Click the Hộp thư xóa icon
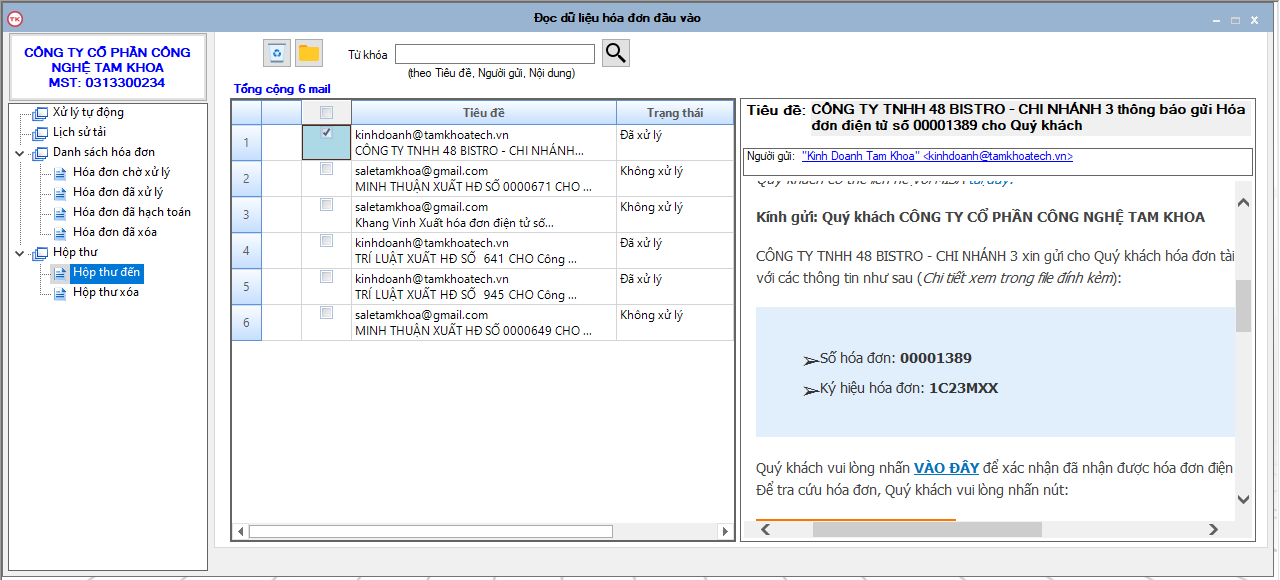The image size is (1280, 580). [60, 293]
